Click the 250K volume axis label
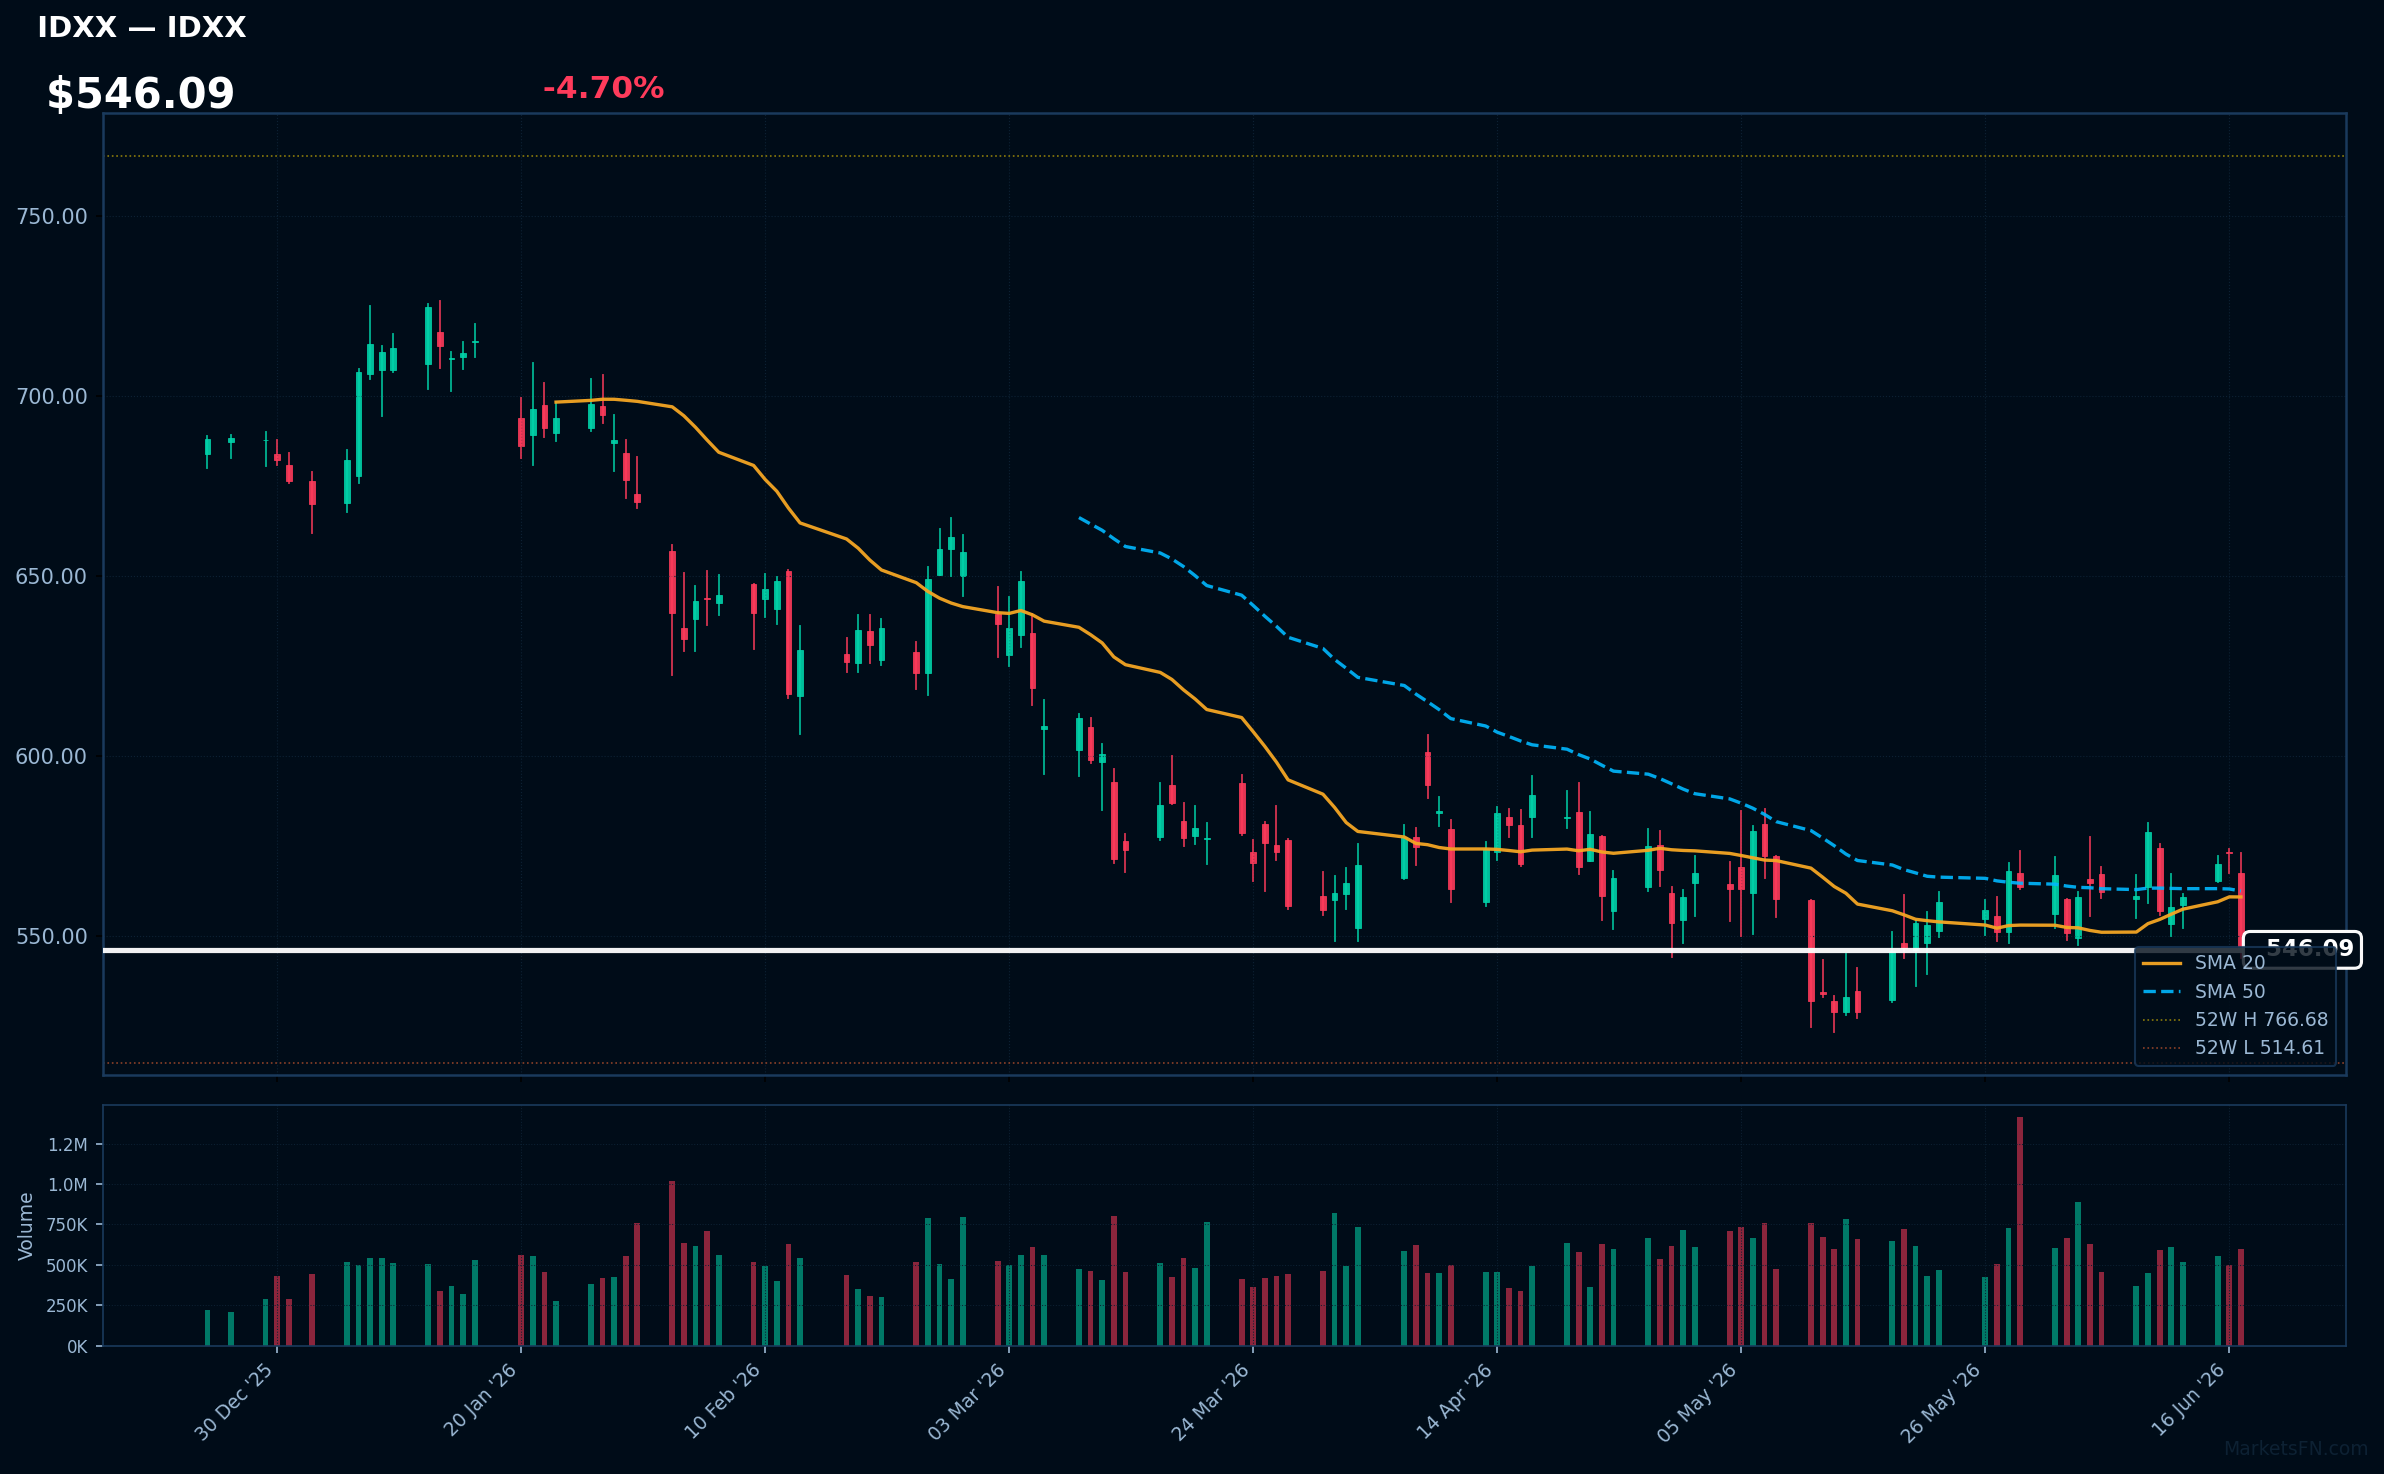The image size is (2384, 1474). coord(67,1306)
